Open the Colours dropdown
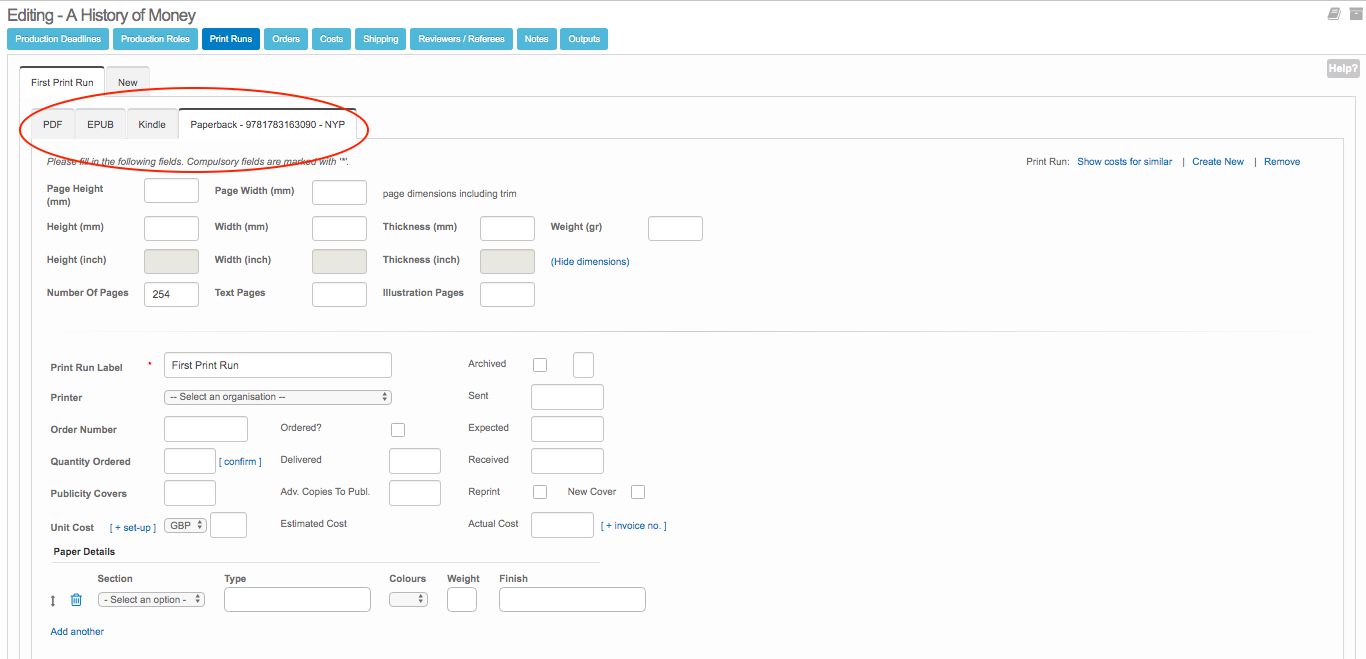The height and width of the screenshot is (659, 1366). [x=408, y=600]
